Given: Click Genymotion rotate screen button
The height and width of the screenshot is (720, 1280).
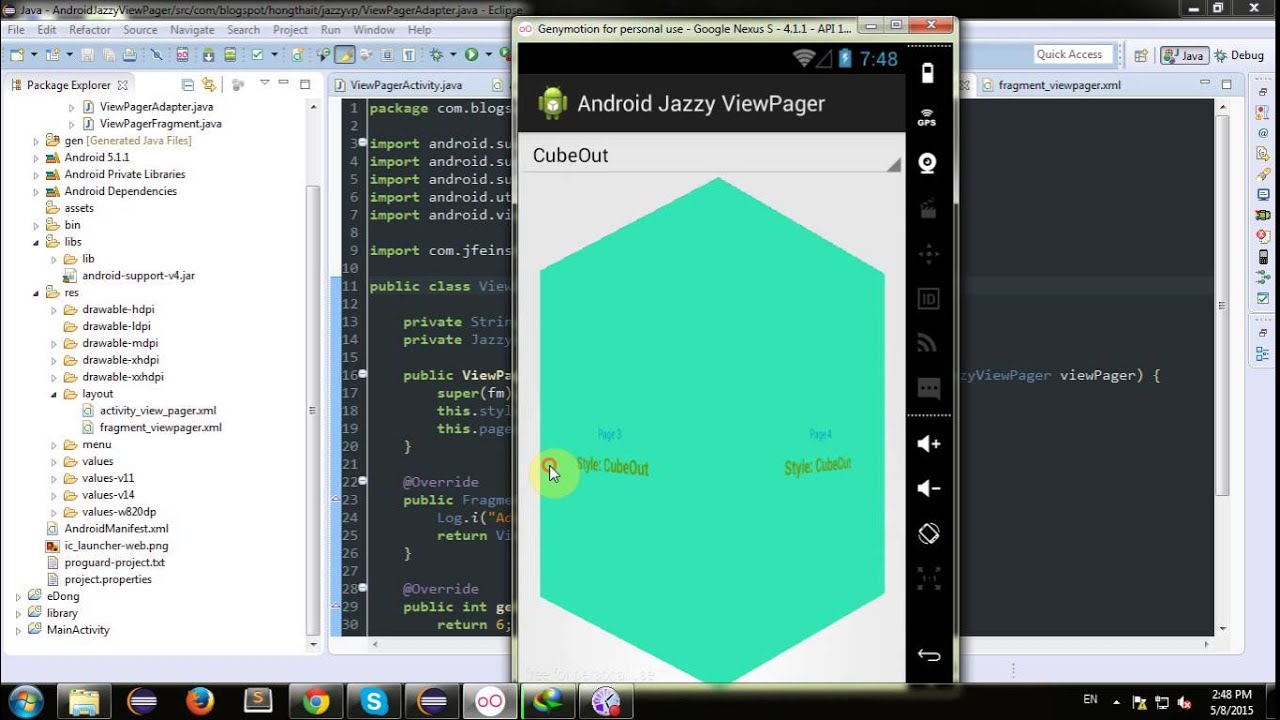Looking at the screenshot, I should point(928,534).
